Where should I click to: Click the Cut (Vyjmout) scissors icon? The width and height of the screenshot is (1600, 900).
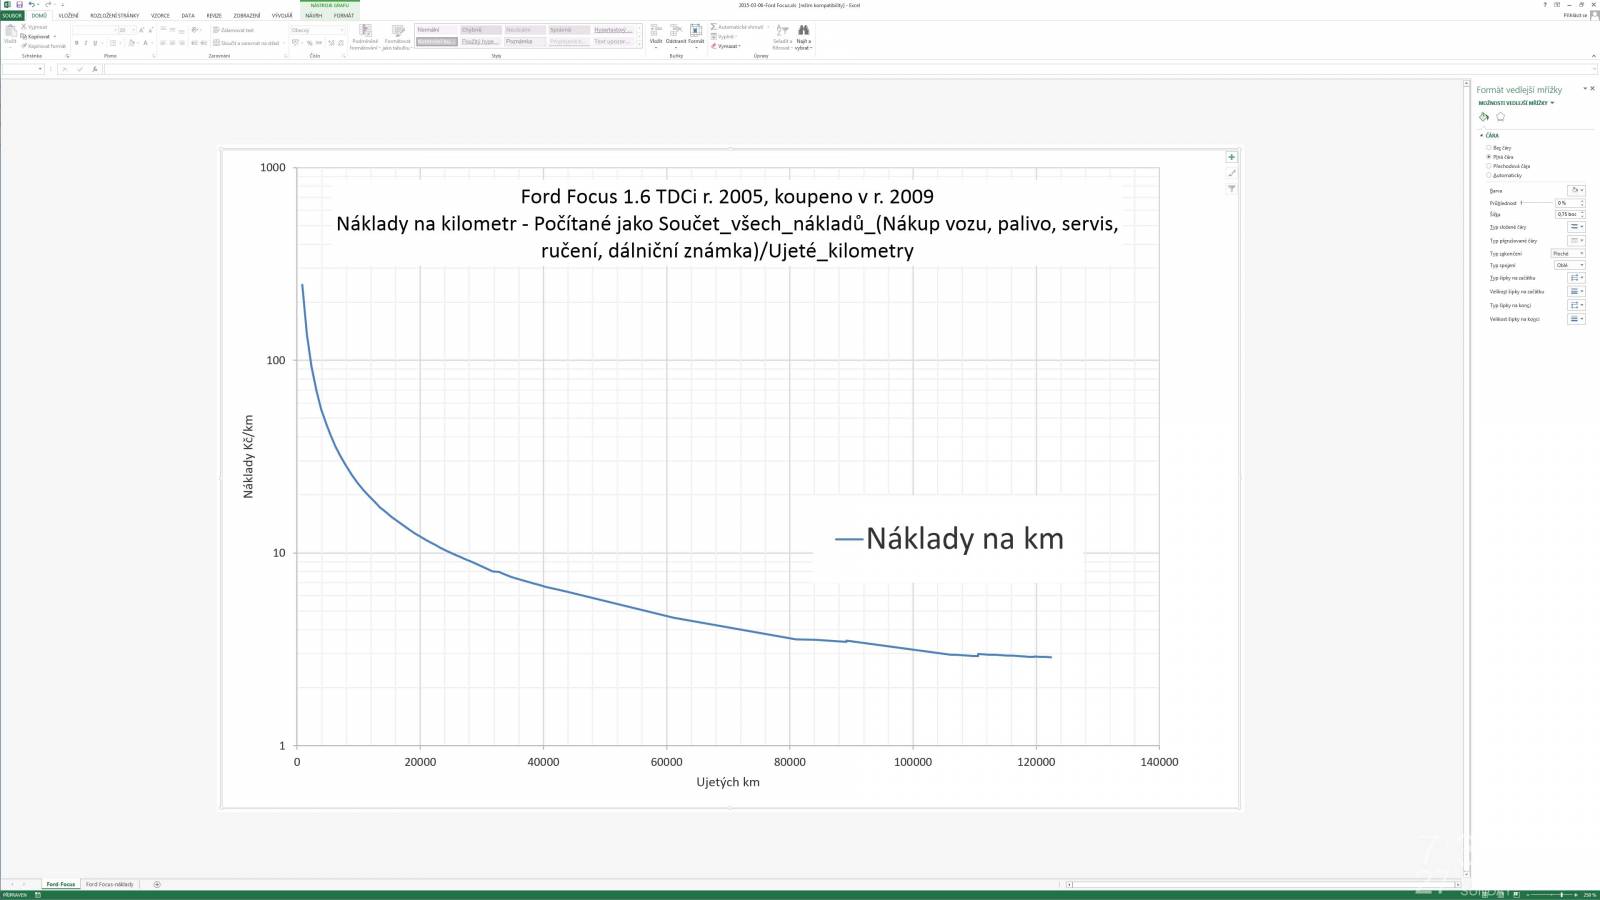24,26
